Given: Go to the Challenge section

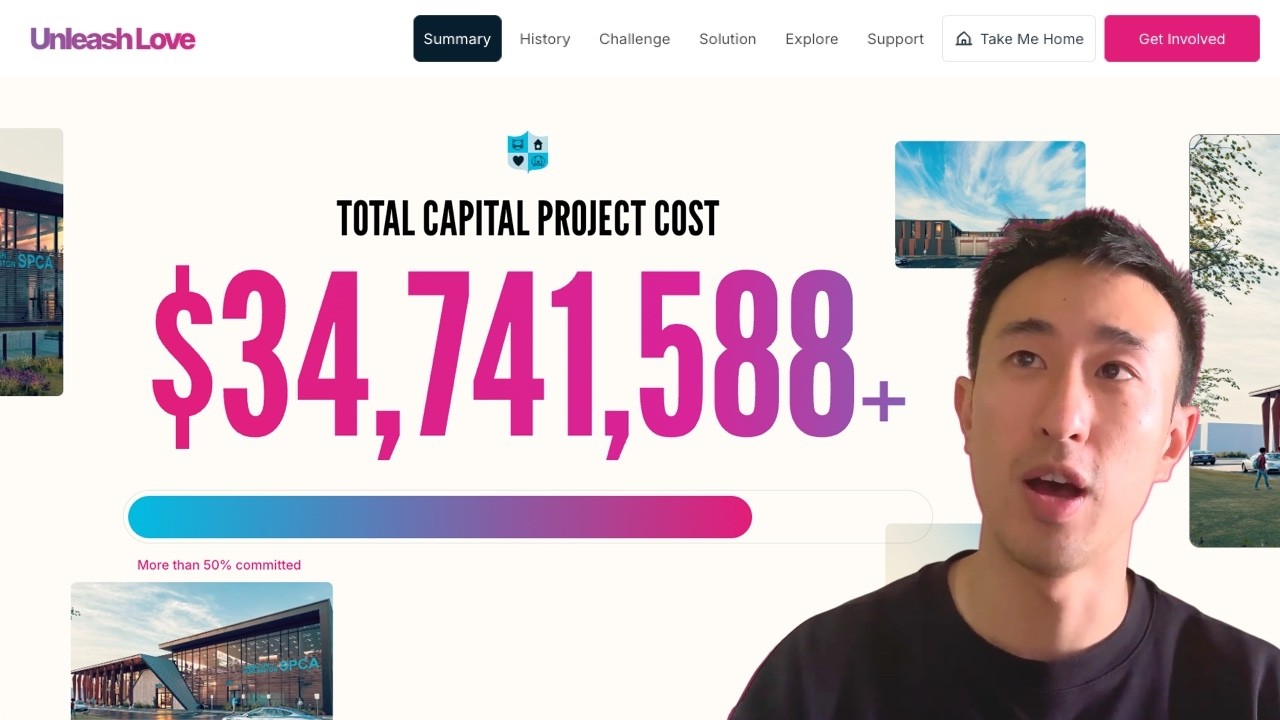Looking at the screenshot, I should coord(635,39).
